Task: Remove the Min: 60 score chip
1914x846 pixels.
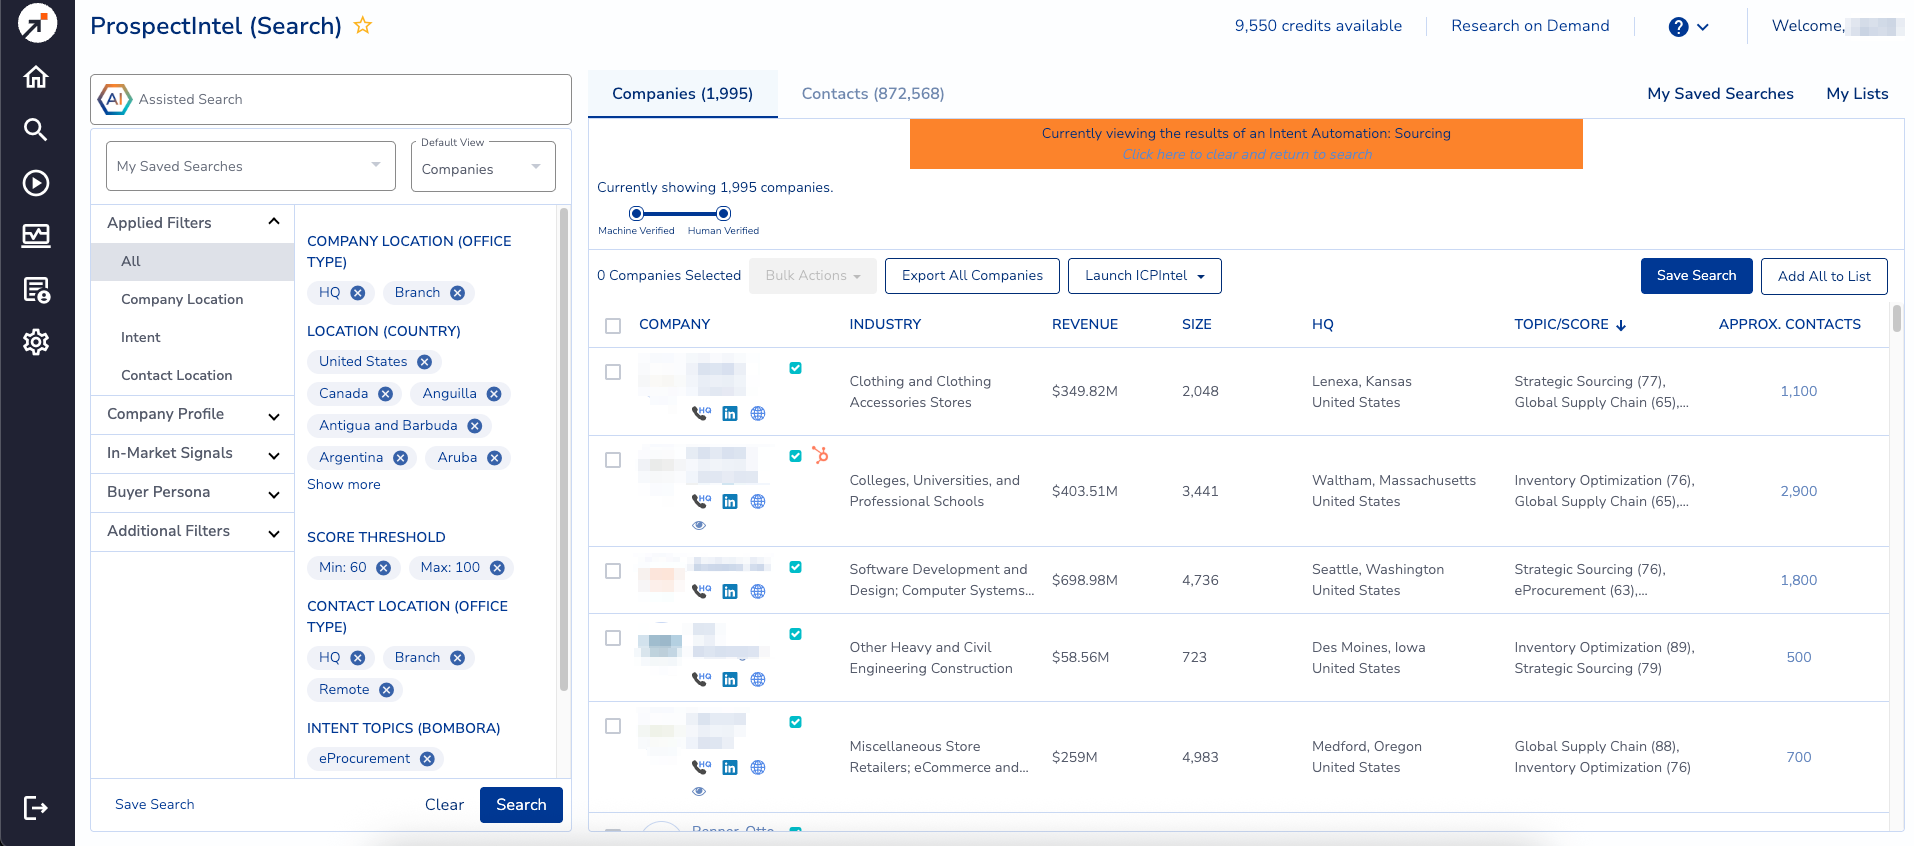Action: click(x=384, y=568)
